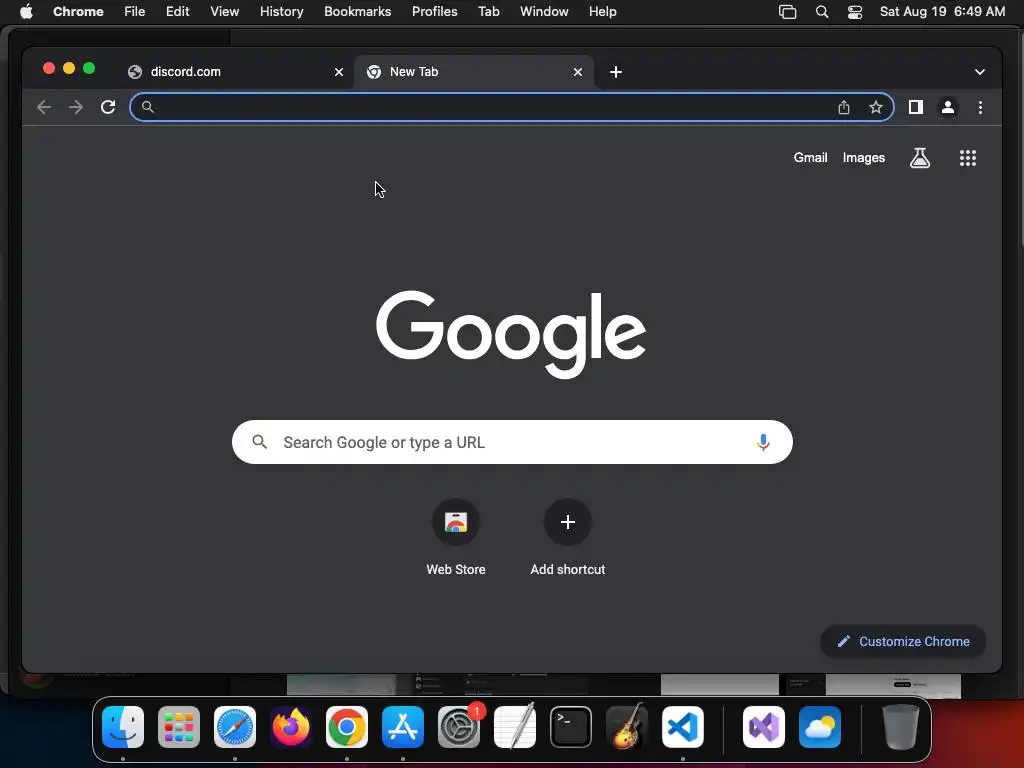Bookmark this tab with the star icon
This screenshot has height=768, width=1024.
pyautogui.click(x=876, y=107)
